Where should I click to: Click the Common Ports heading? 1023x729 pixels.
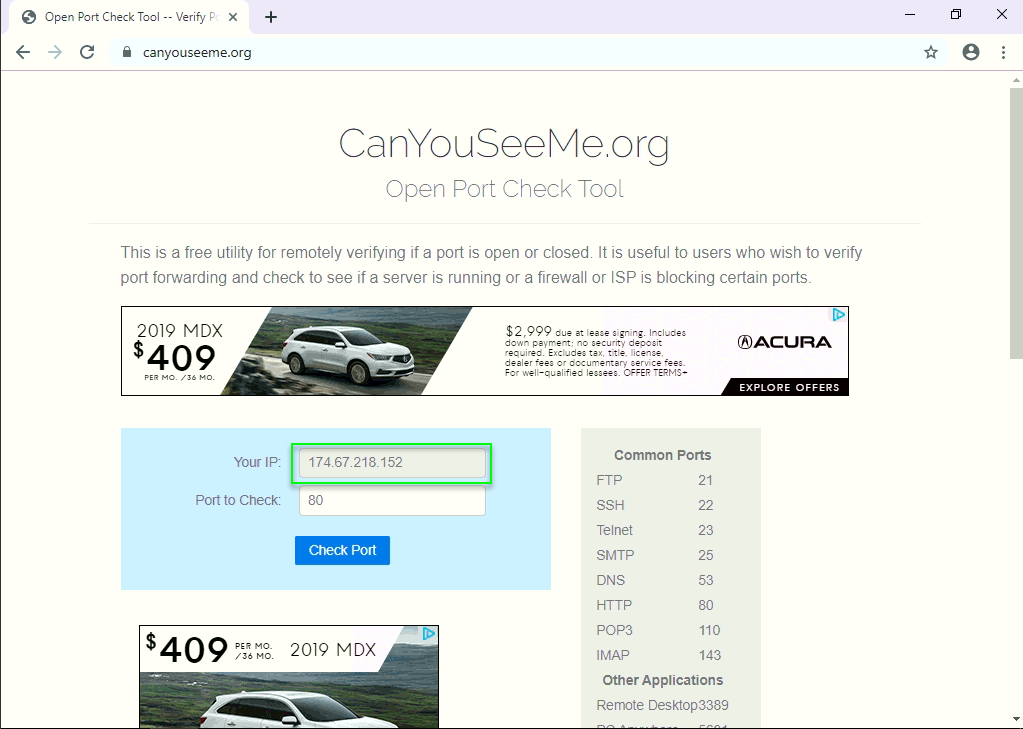663,456
